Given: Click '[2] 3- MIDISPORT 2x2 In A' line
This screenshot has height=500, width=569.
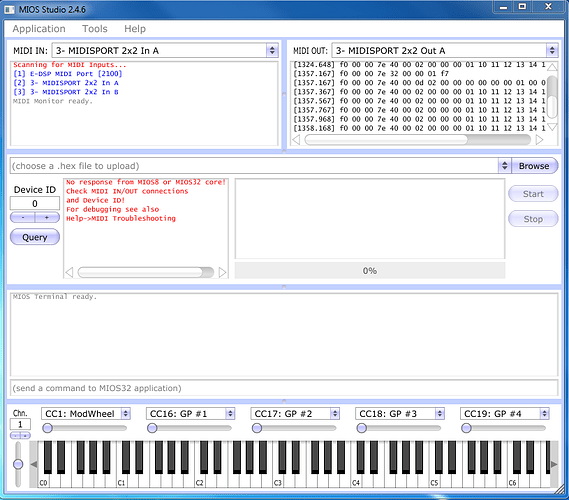Looking at the screenshot, I should click(66, 83).
